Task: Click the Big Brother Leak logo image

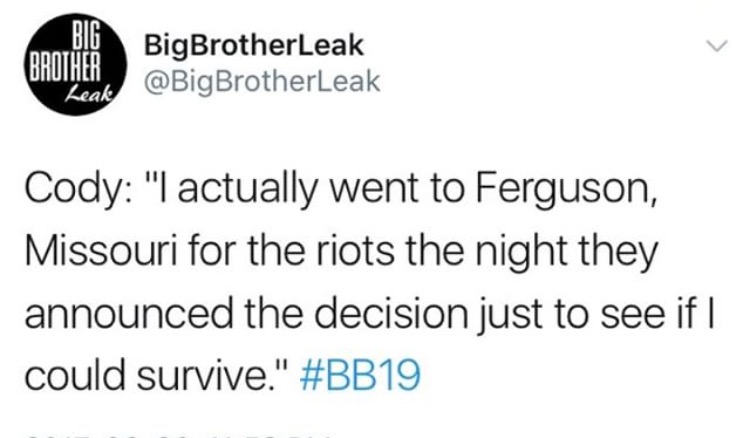Action: (x=76, y=65)
